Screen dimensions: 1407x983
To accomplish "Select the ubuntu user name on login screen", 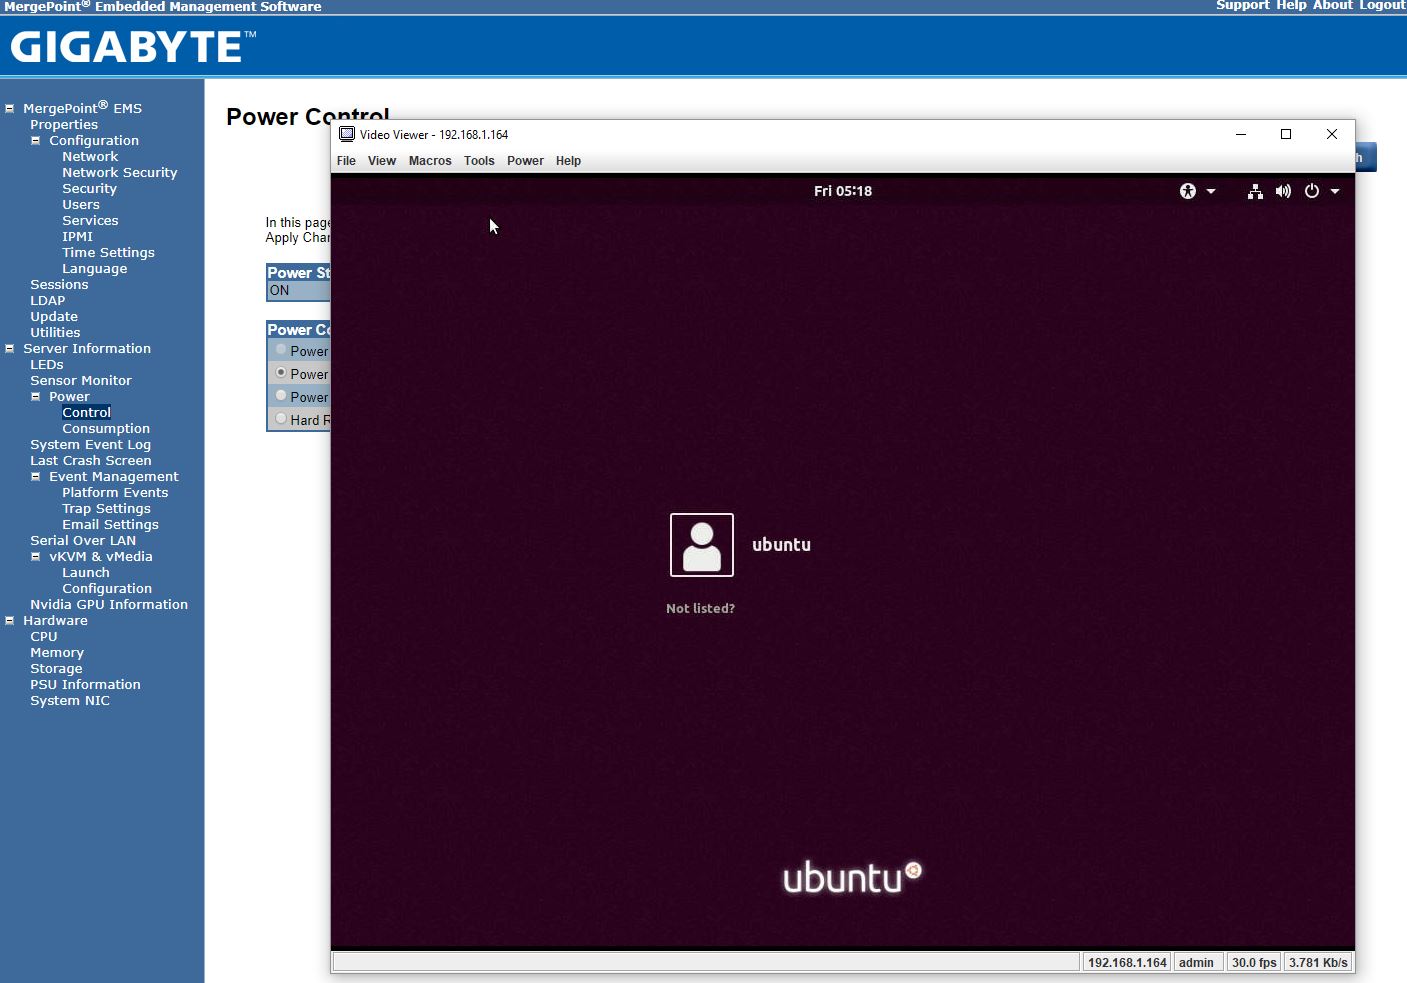I will [781, 545].
